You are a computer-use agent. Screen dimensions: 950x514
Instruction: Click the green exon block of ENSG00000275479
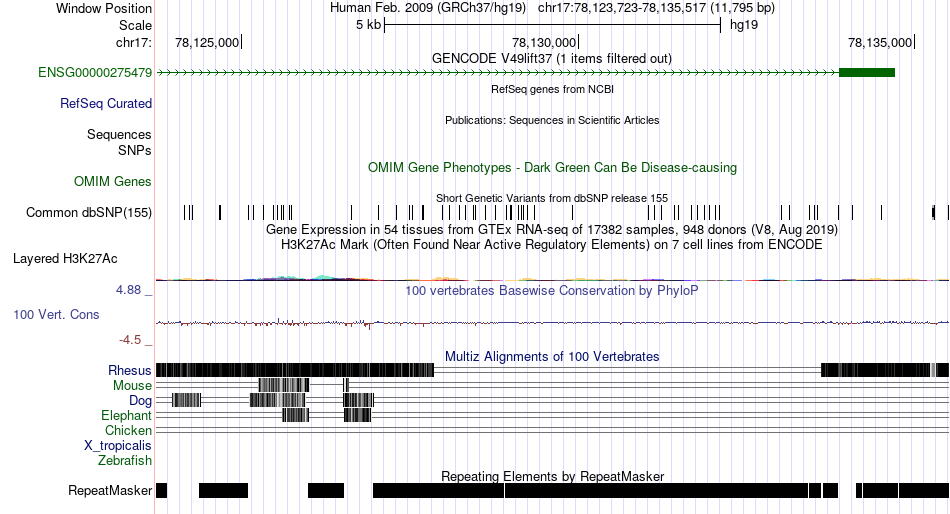coord(867,73)
